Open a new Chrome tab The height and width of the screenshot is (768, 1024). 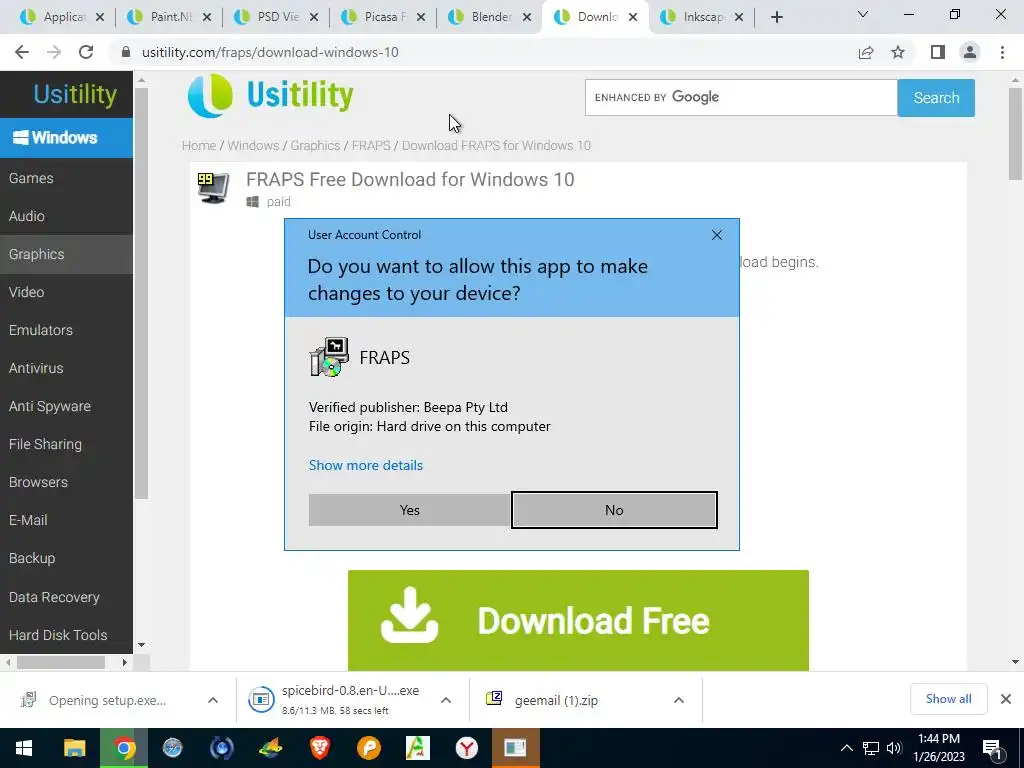click(776, 17)
